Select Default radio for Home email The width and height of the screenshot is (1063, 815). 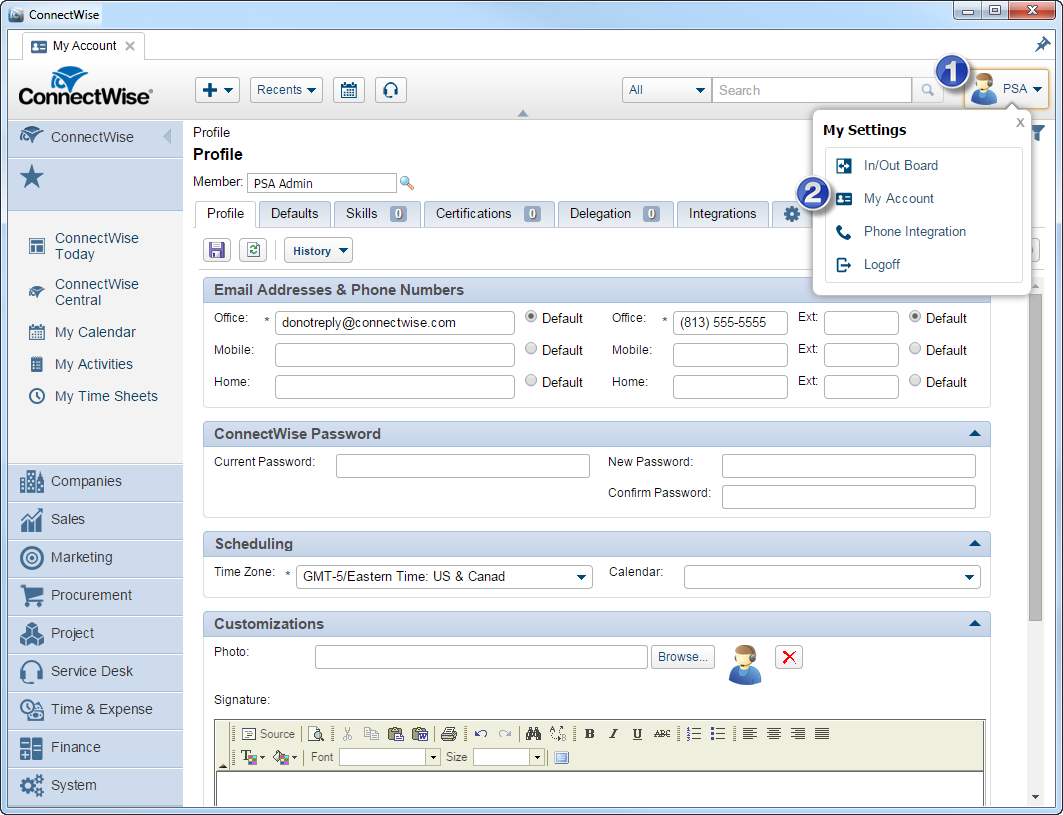[531, 380]
